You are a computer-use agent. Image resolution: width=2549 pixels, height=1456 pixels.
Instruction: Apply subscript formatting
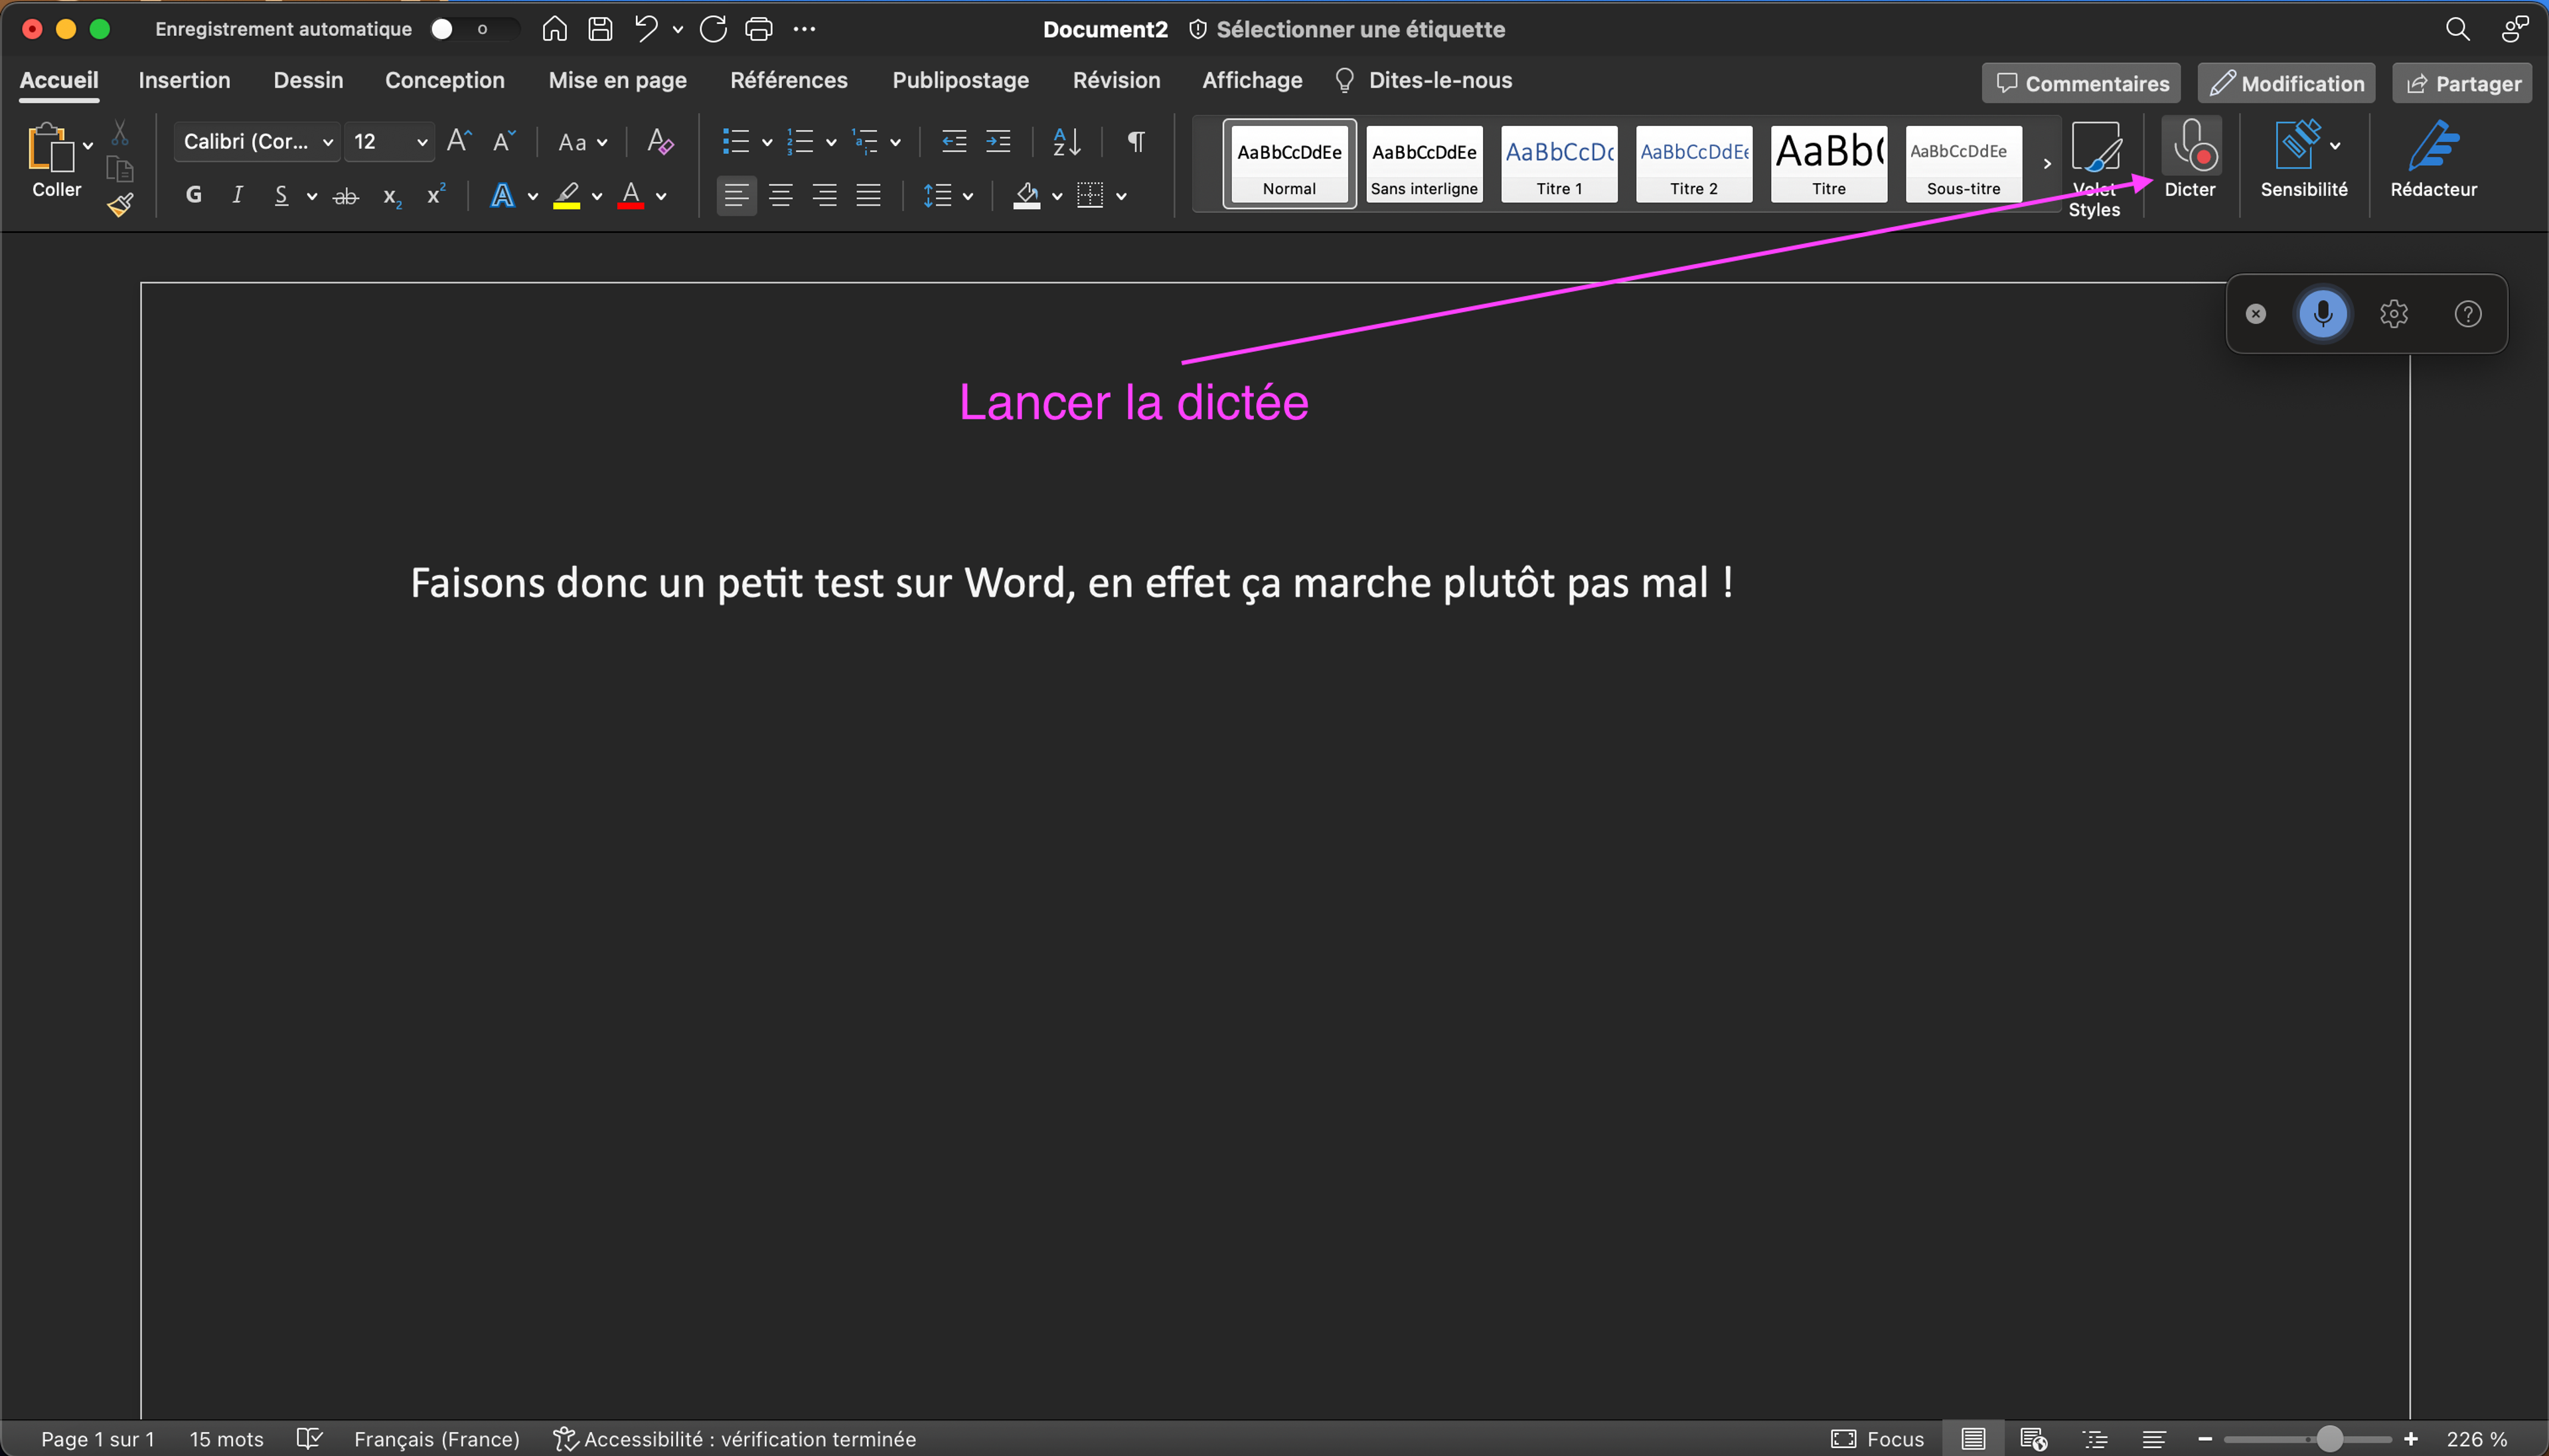392,196
